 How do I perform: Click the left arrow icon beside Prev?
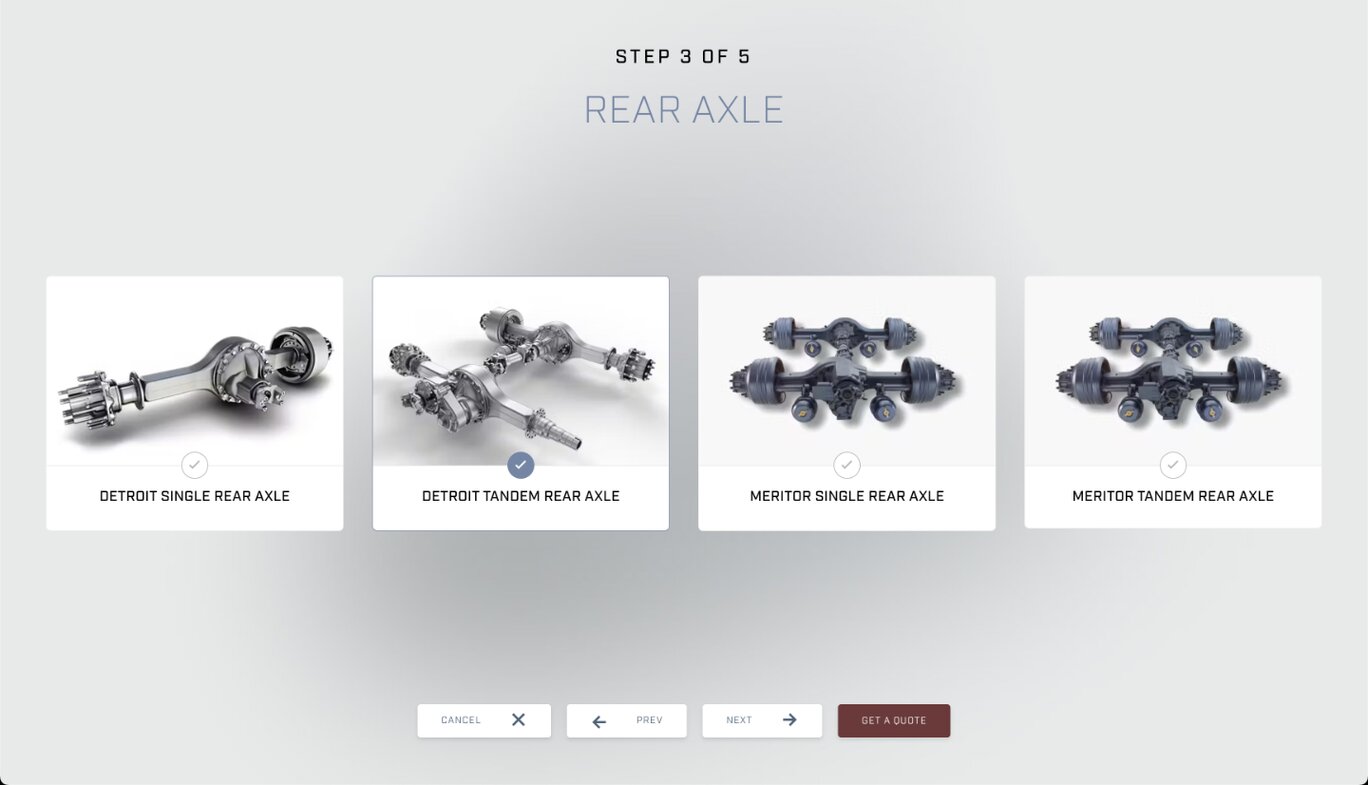click(x=599, y=721)
